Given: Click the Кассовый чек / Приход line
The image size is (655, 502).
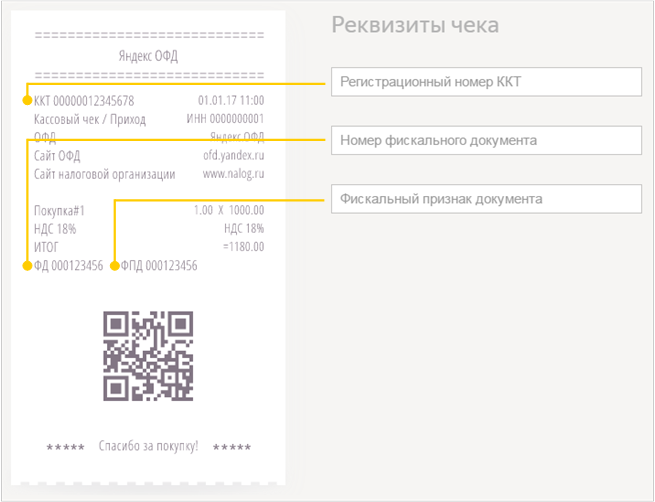Looking at the screenshot, I should tap(89, 119).
